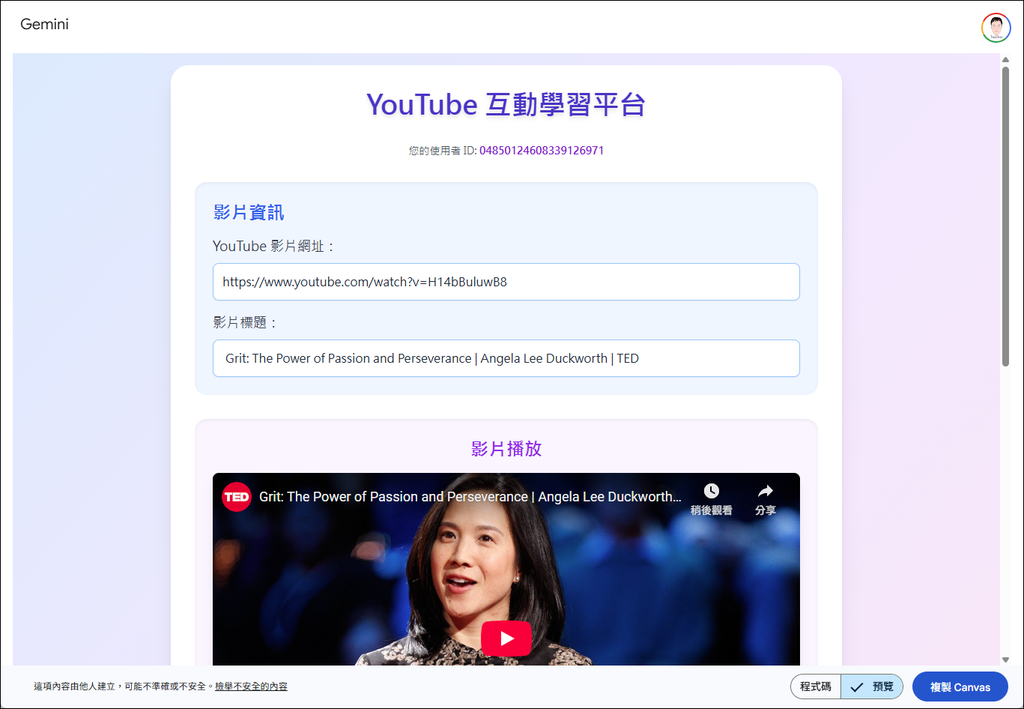Screen dimensions: 1024x709
Task: Click the scrollbar down arrow
Action: click(x=1006, y=659)
